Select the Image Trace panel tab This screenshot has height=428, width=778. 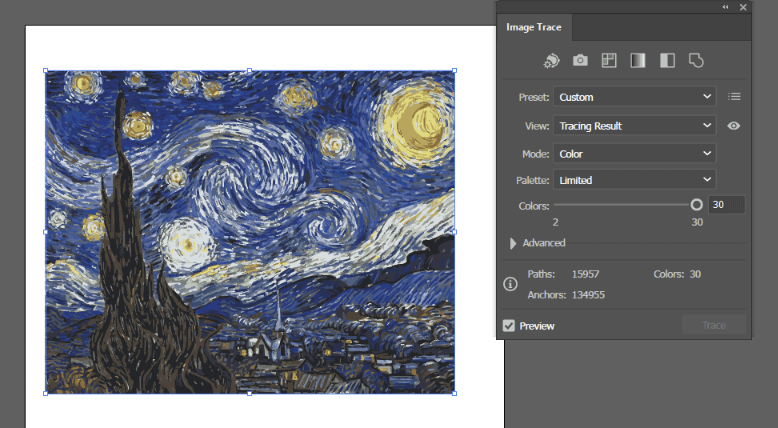click(x=534, y=27)
